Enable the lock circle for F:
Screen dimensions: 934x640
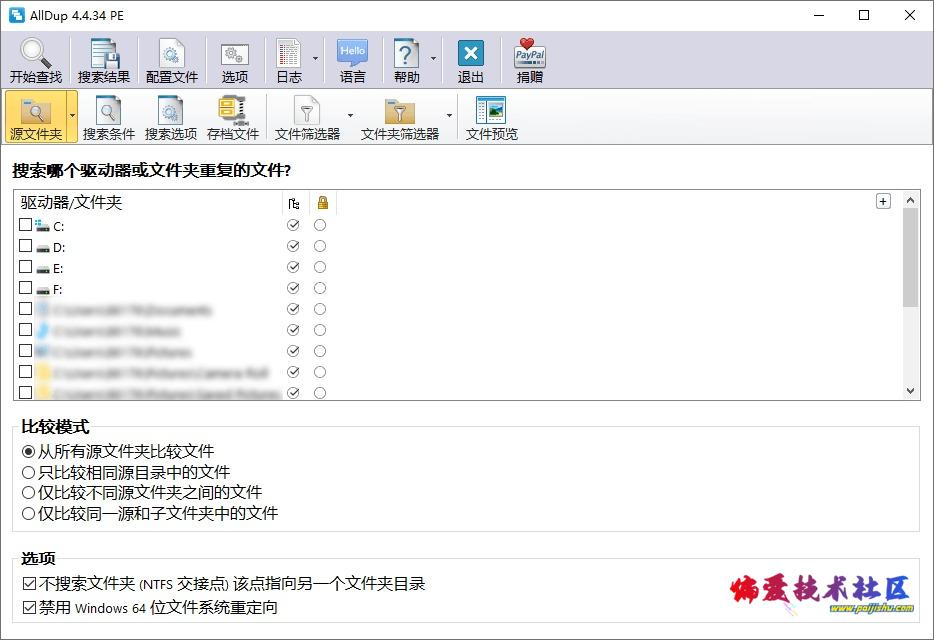[x=320, y=288]
